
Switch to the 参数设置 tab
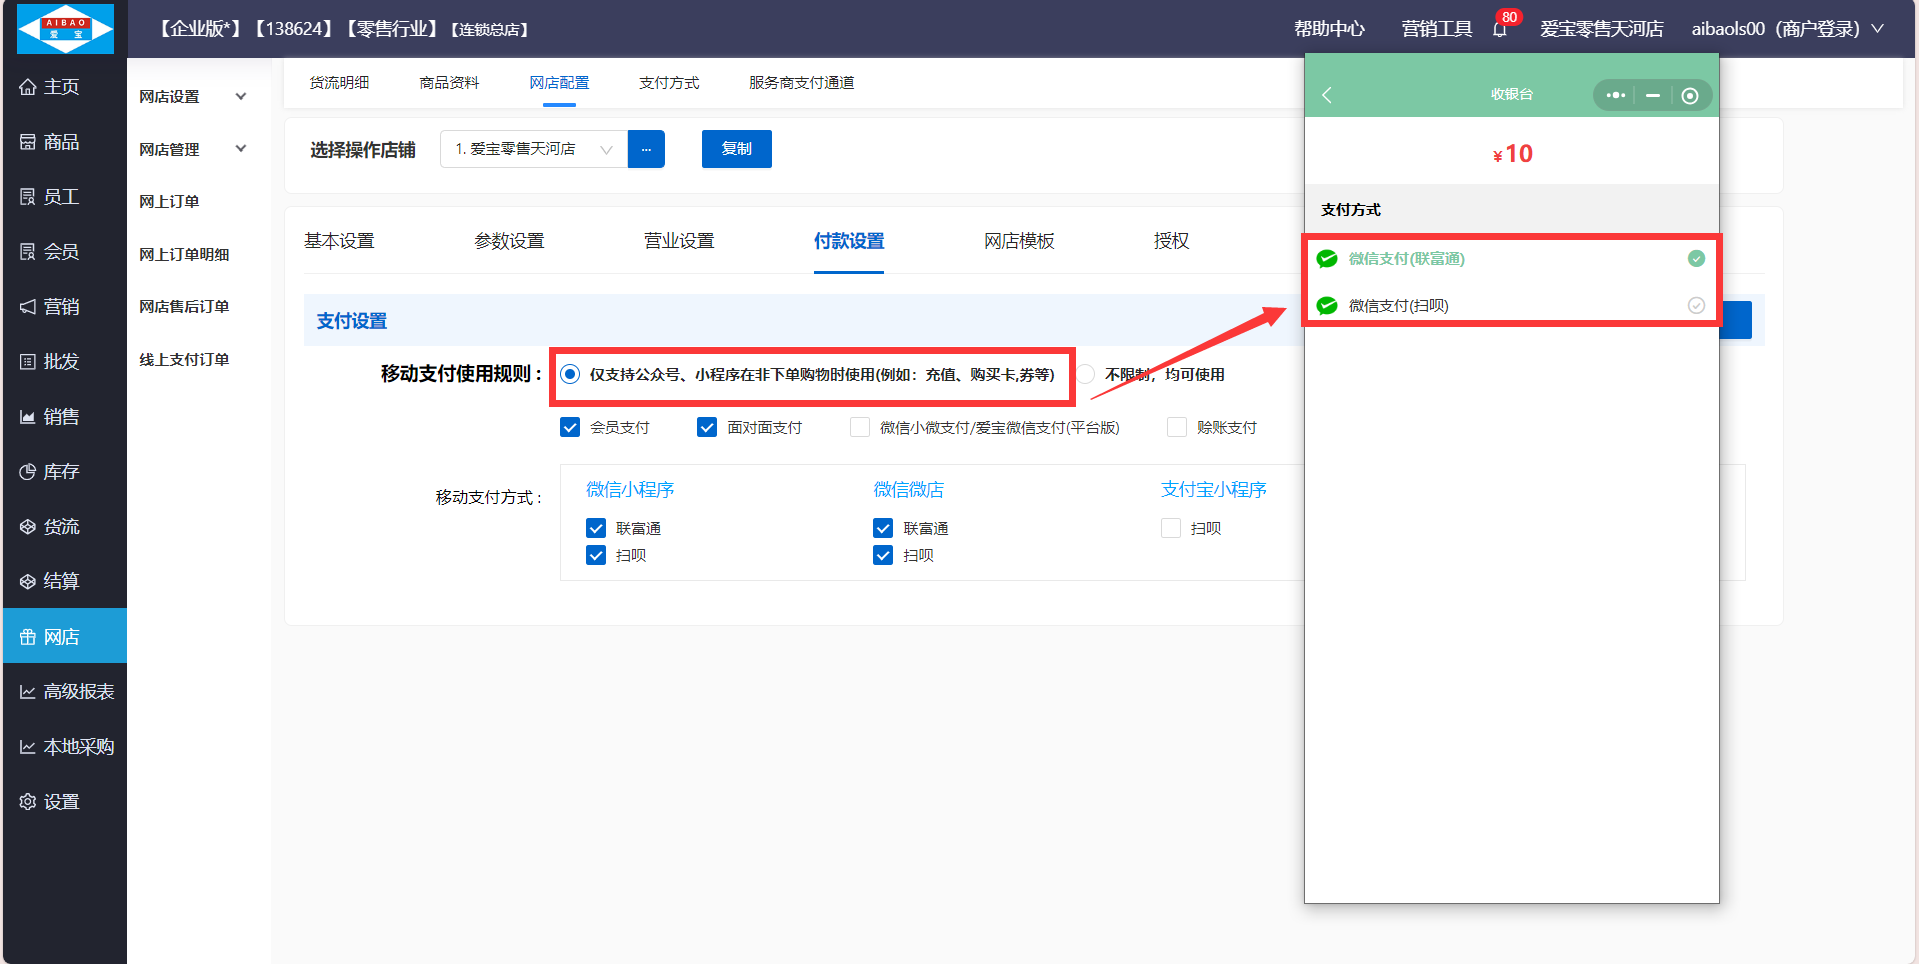click(x=509, y=241)
